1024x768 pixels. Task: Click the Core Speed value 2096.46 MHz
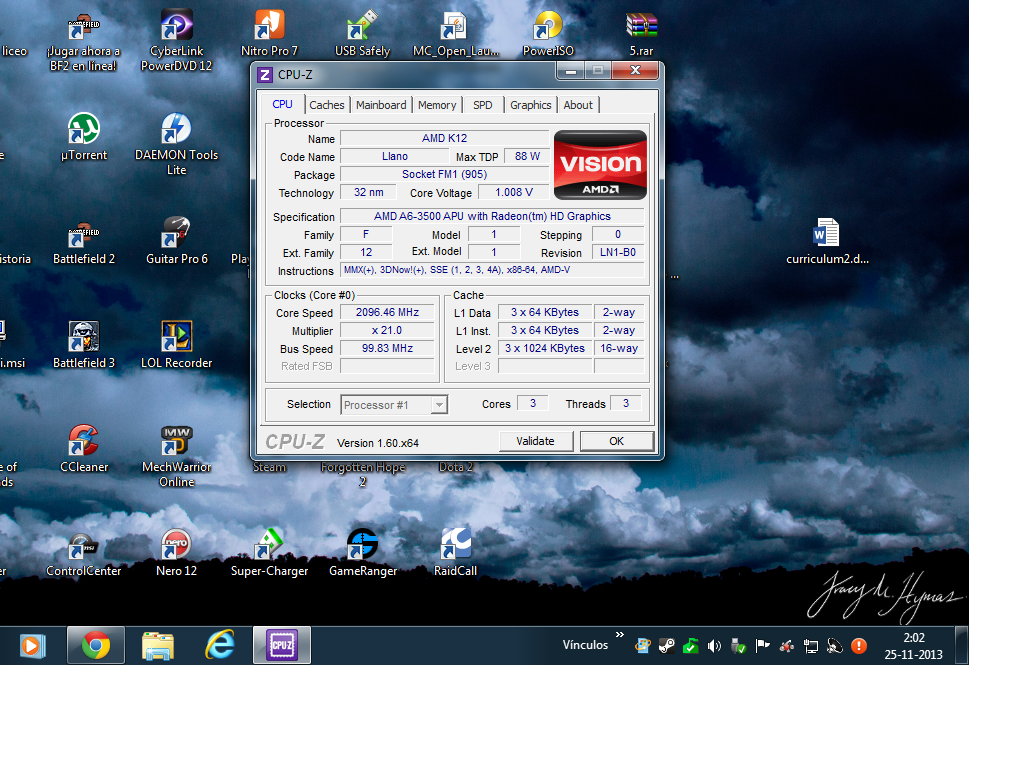pyautogui.click(x=387, y=312)
